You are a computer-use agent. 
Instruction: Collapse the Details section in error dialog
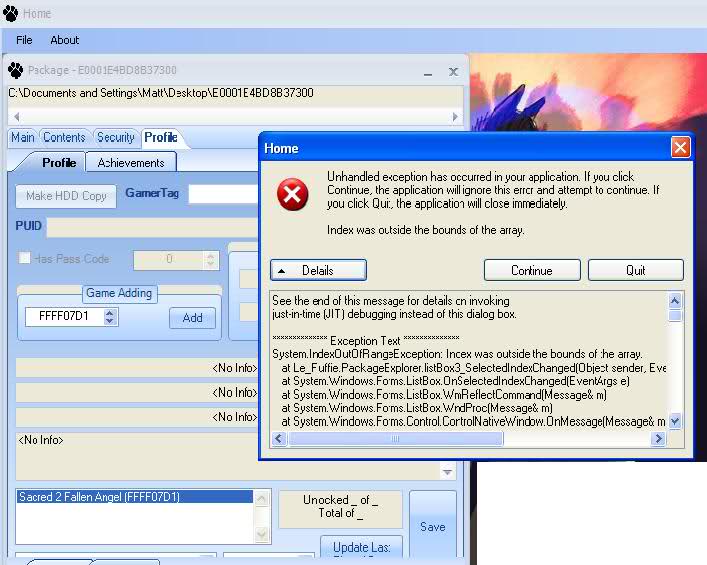pyautogui.click(x=318, y=270)
